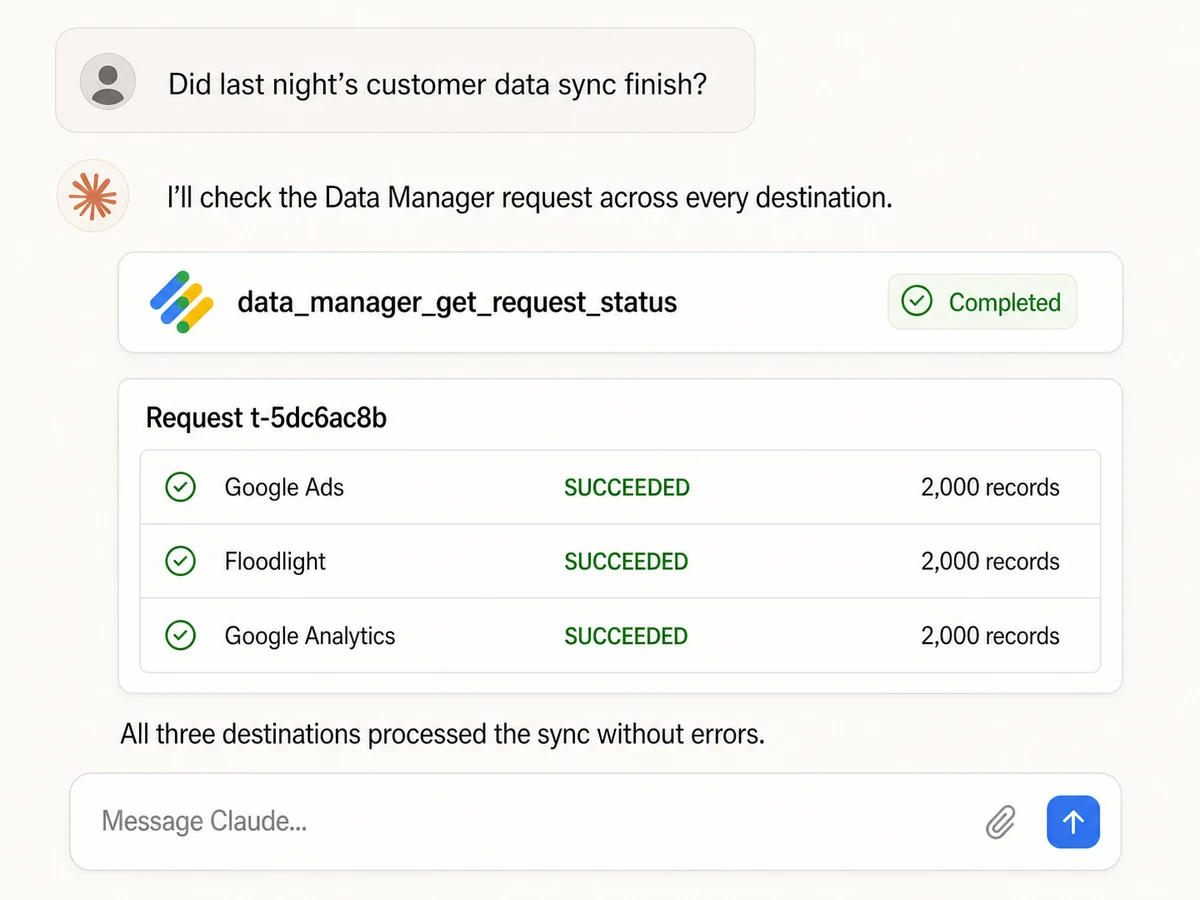The image size is (1200, 900).
Task: Click the Data Manager striped logo icon
Action: point(182,302)
